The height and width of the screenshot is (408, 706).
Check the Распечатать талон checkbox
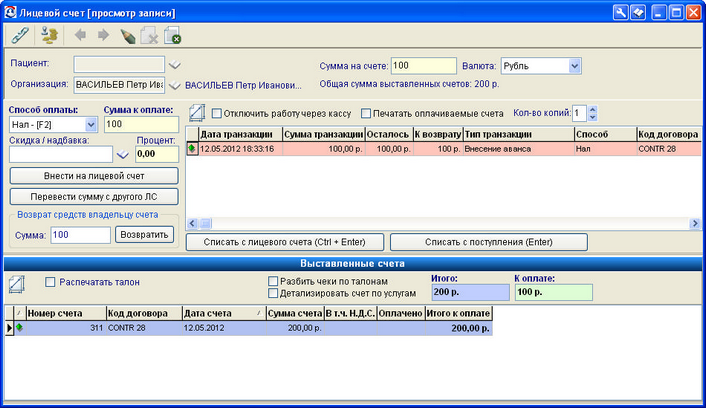point(50,282)
